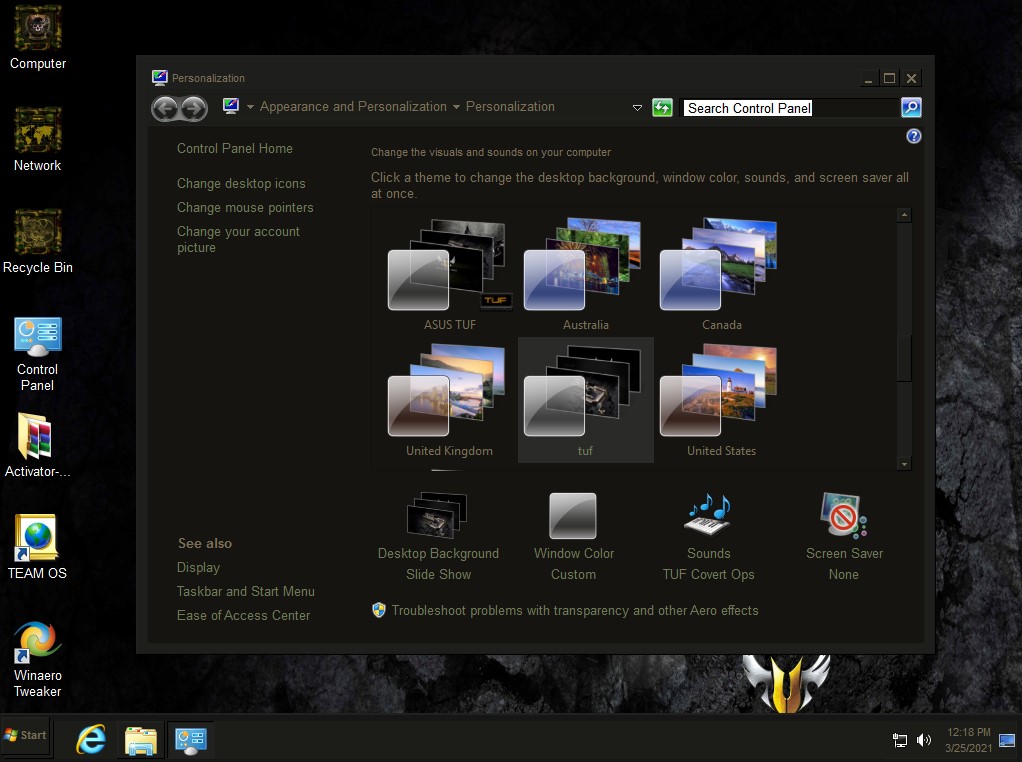Open the Help question mark icon
Screen dimensions: 1022x762
(914, 136)
